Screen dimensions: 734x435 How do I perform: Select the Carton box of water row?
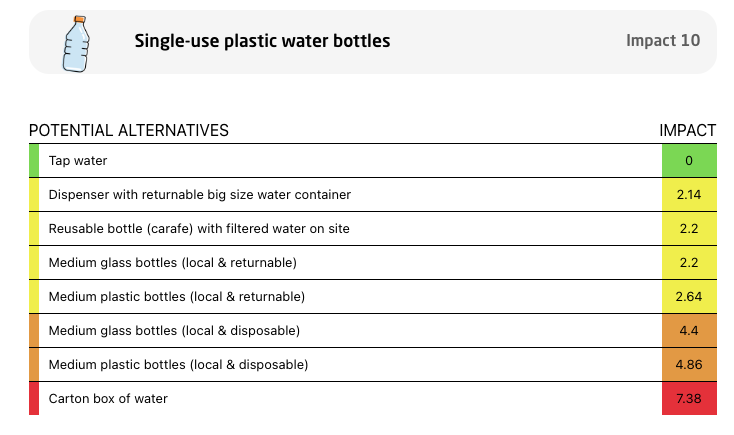coord(373,398)
